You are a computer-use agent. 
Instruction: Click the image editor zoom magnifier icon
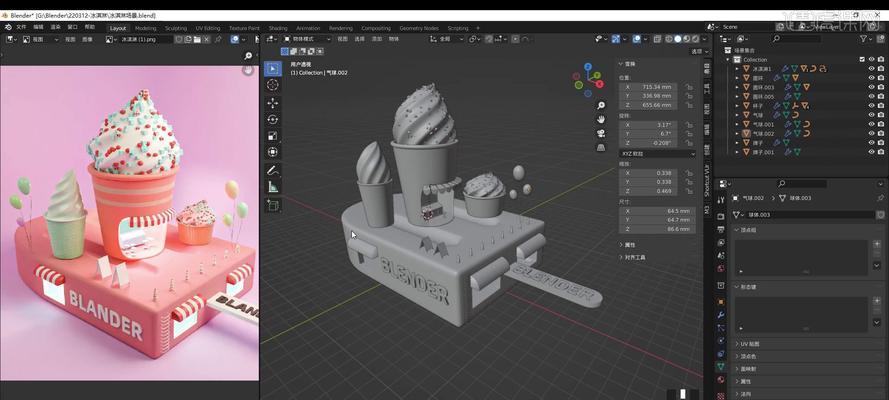248,56
